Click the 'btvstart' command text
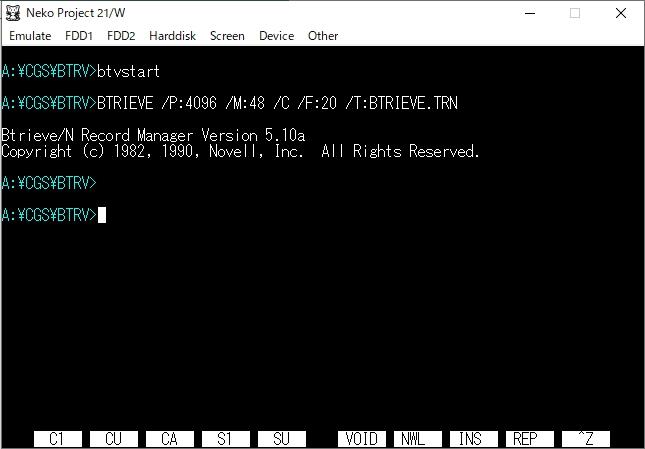The width and height of the screenshot is (645, 449). click(128, 72)
